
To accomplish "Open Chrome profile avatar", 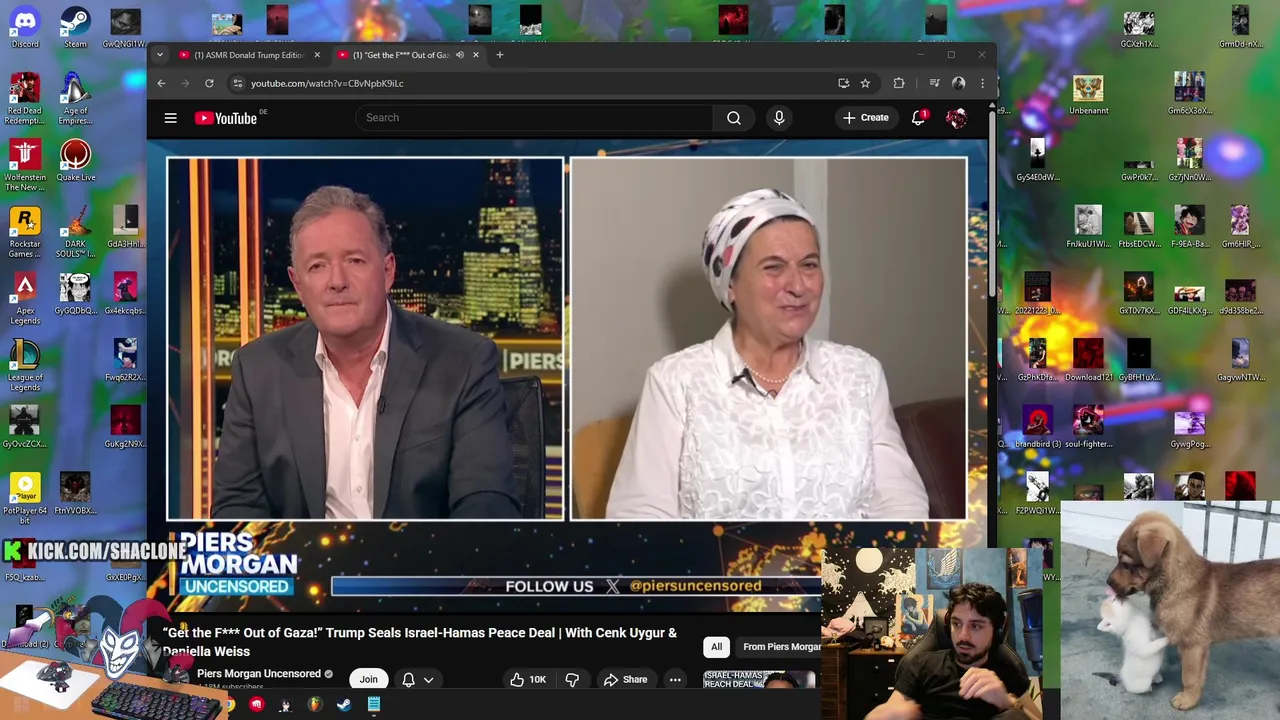I will (959, 83).
